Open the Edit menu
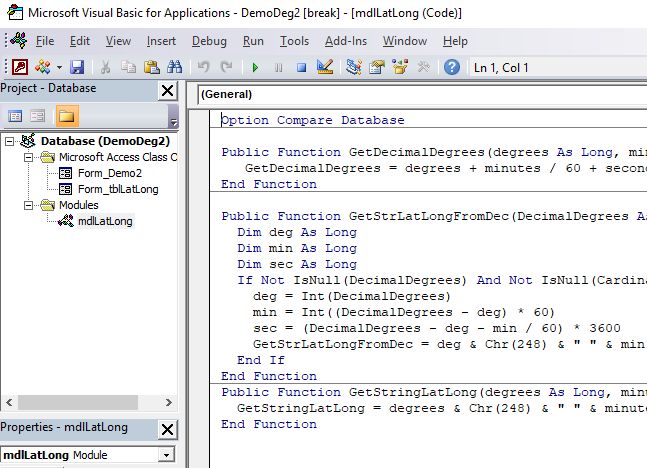This screenshot has height=468, width=647. 80,41
